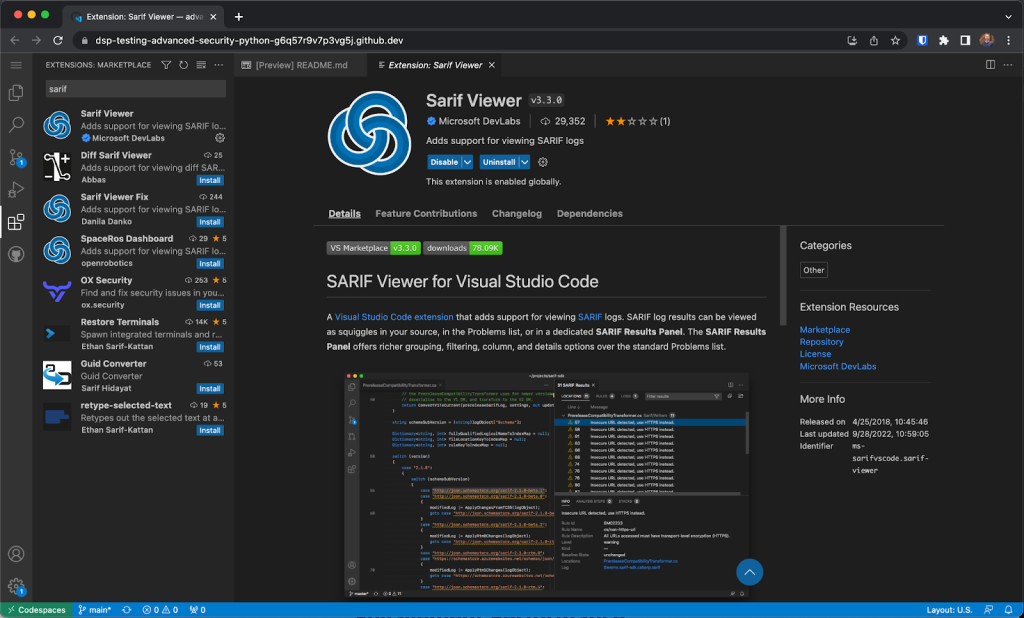Open the Run and Debug view
The height and width of the screenshot is (618, 1024).
pyautogui.click(x=16, y=190)
